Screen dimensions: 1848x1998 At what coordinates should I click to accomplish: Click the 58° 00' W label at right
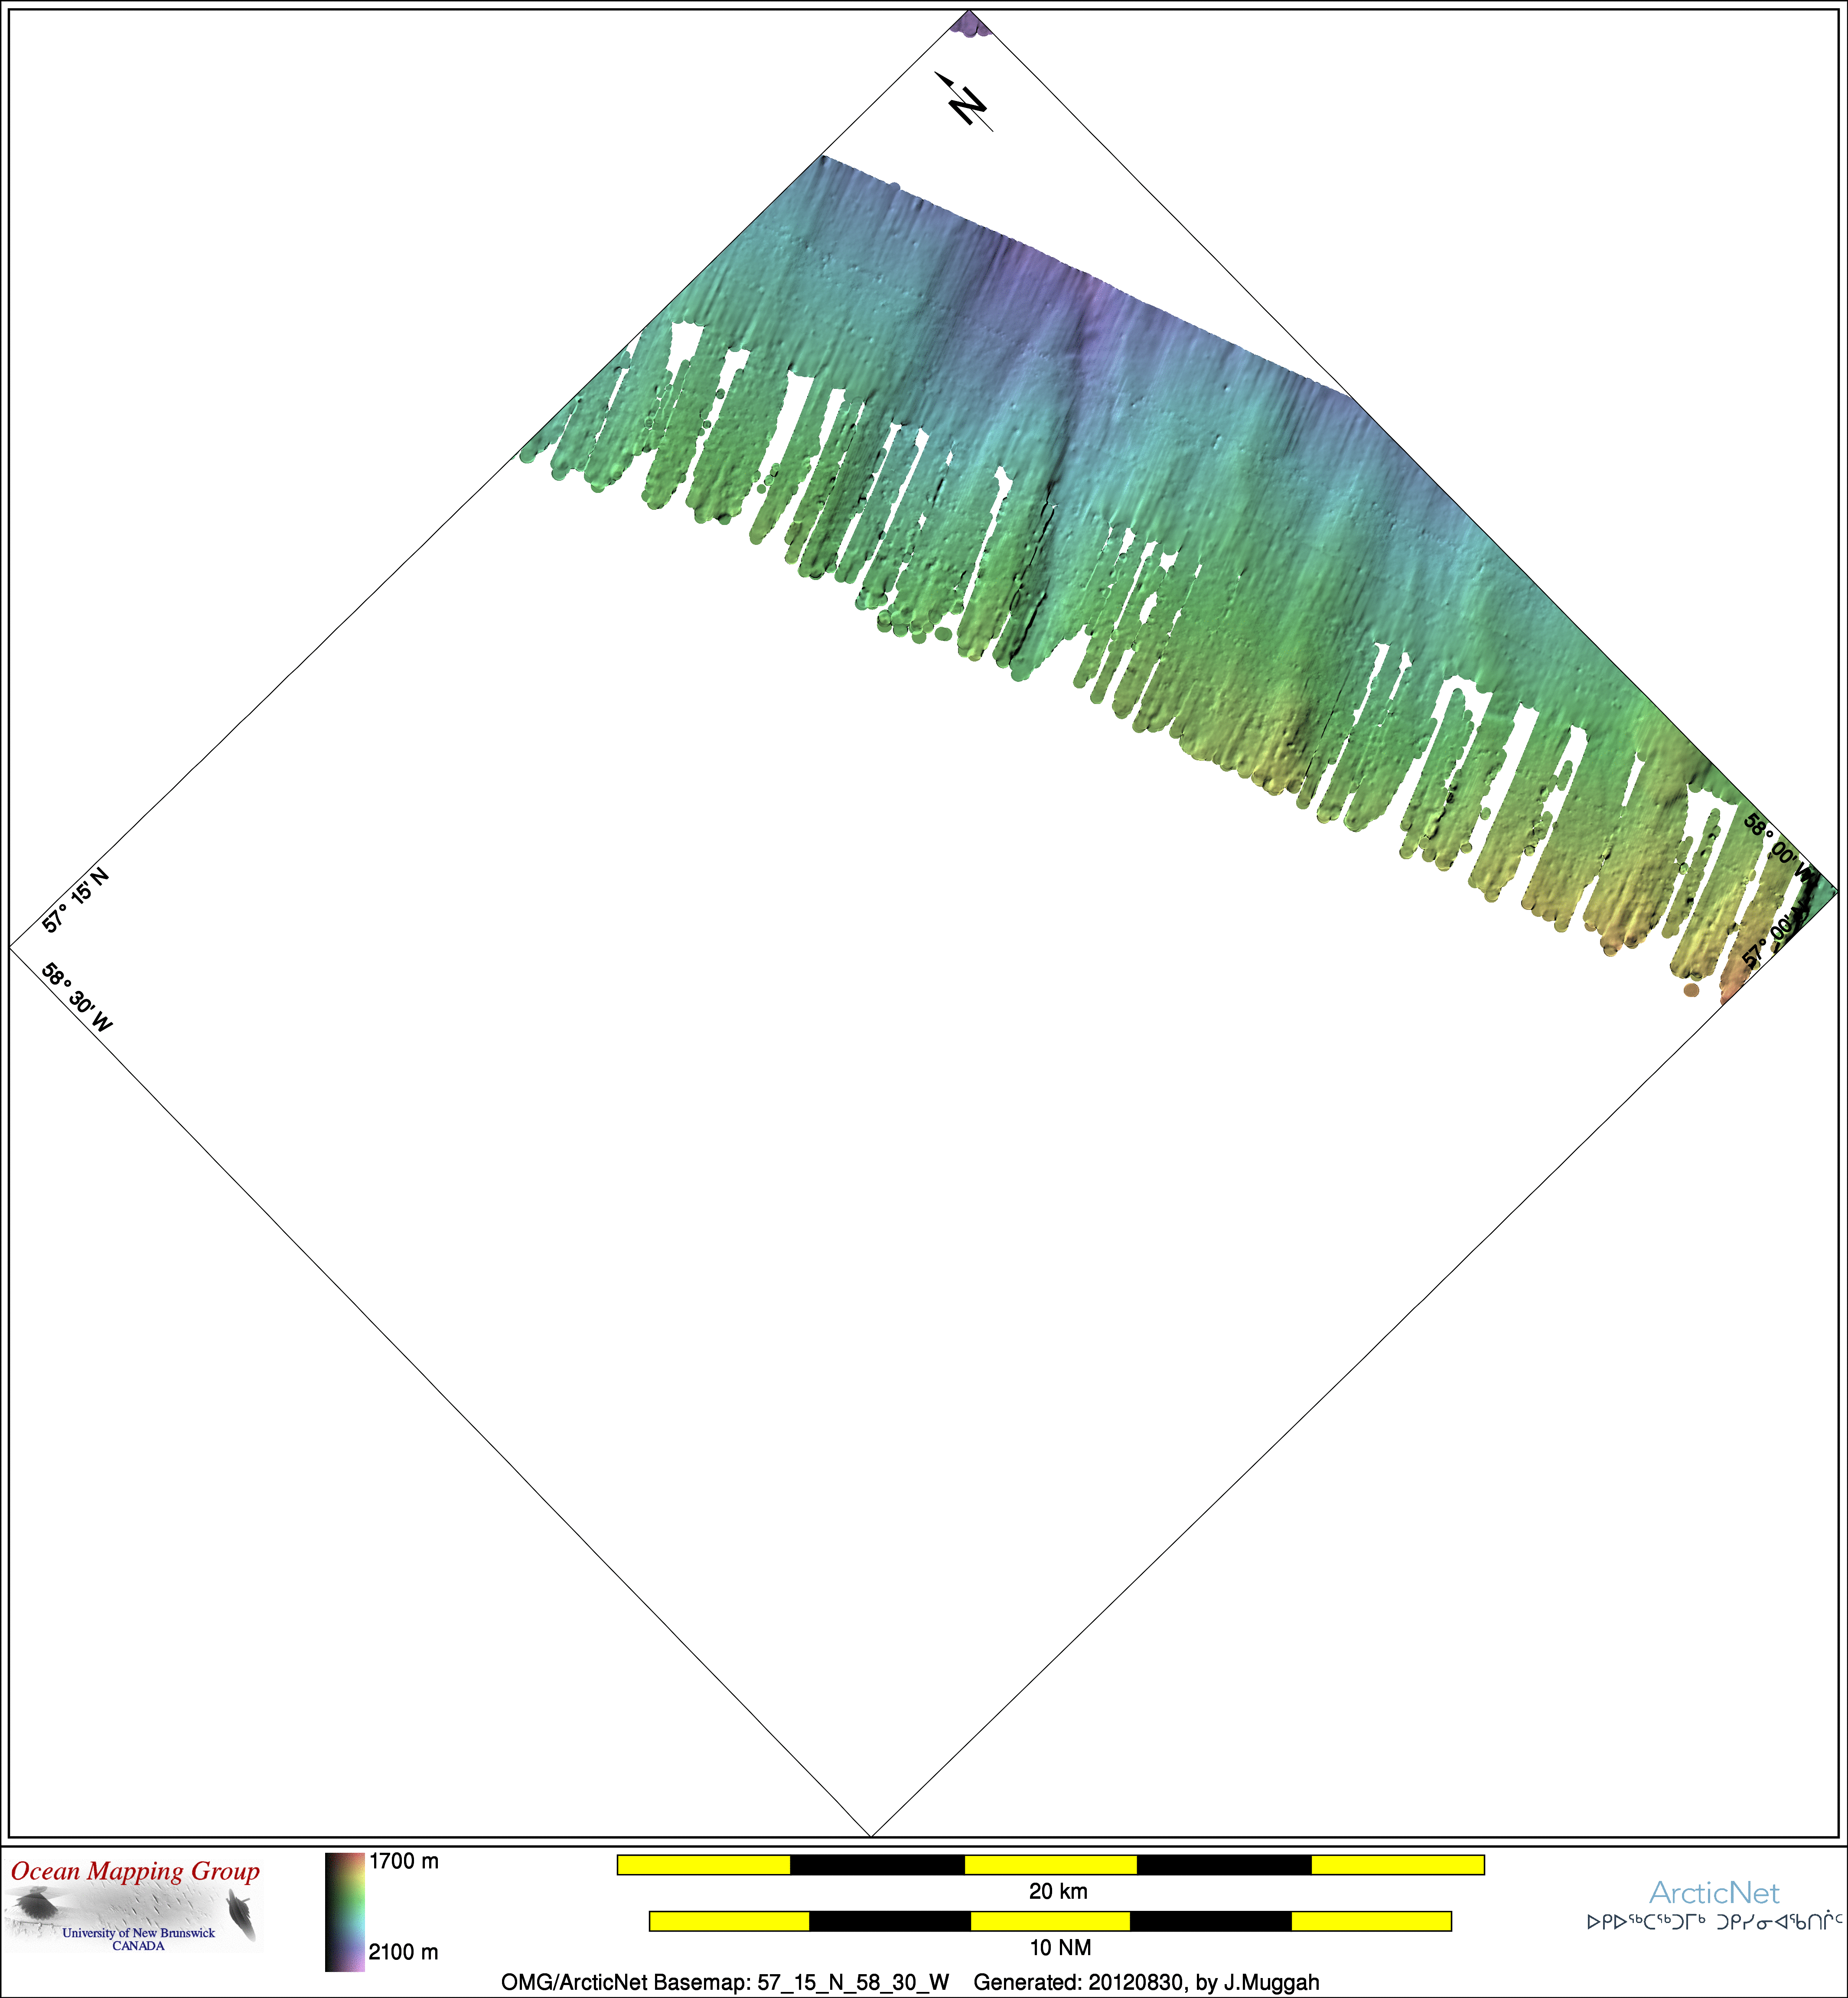click(x=1776, y=846)
